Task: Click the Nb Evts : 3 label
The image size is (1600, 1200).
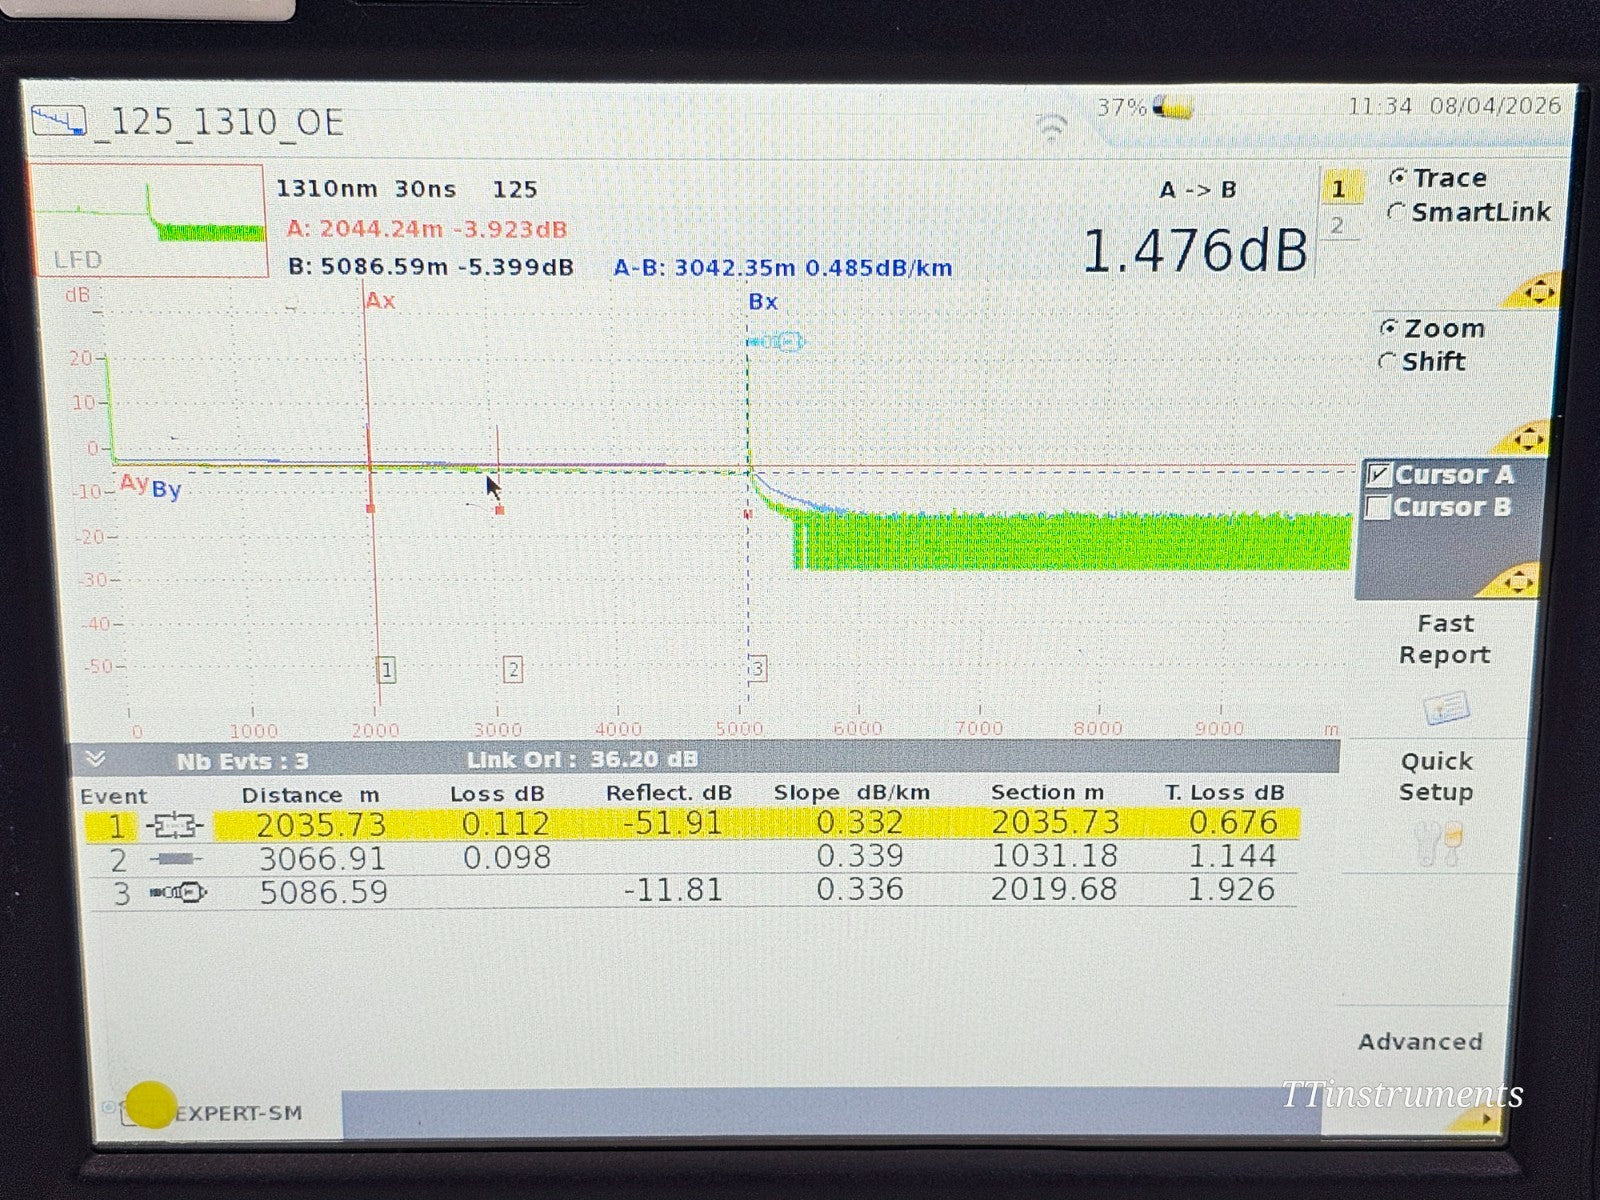Action: 242,761
